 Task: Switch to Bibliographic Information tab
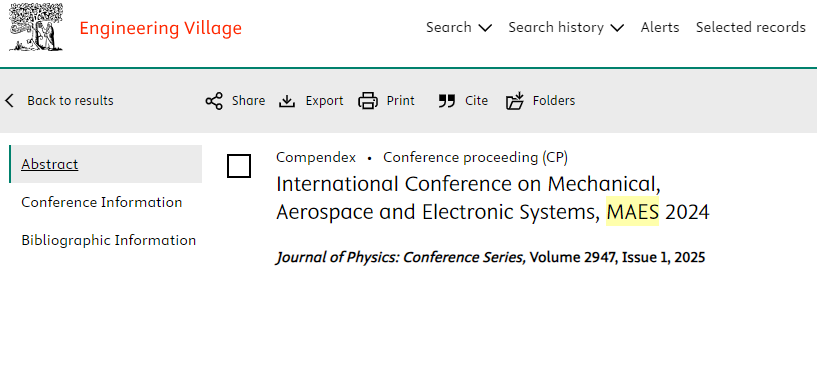(108, 240)
